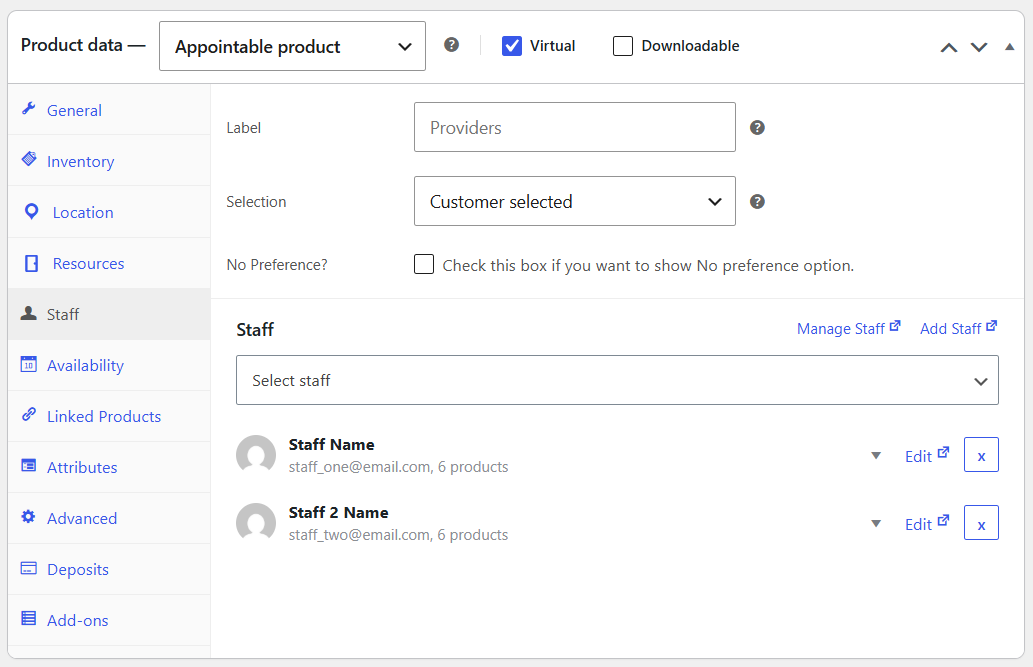
Task: Expand Staff Name row details
Action: pos(876,455)
